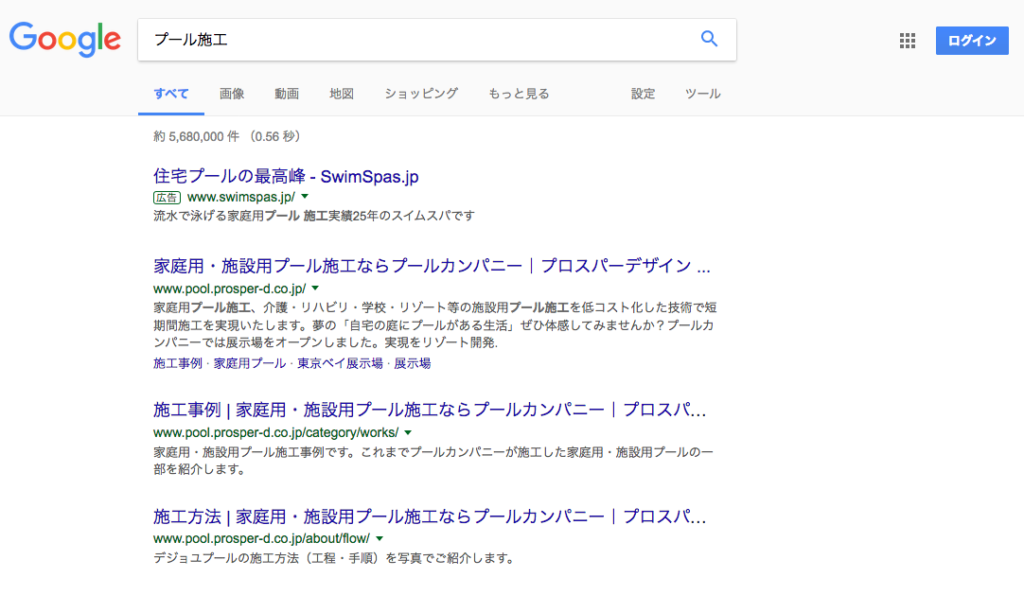The height and width of the screenshot is (595, 1024).
Task: Expand dropdown arrow beside www.swimspas.jp/
Action: click(305, 197)
